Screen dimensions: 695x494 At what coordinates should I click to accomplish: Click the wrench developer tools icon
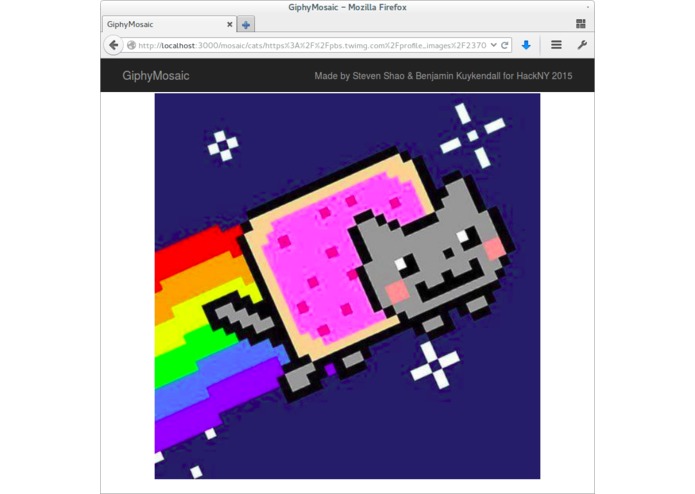[582, 45]
